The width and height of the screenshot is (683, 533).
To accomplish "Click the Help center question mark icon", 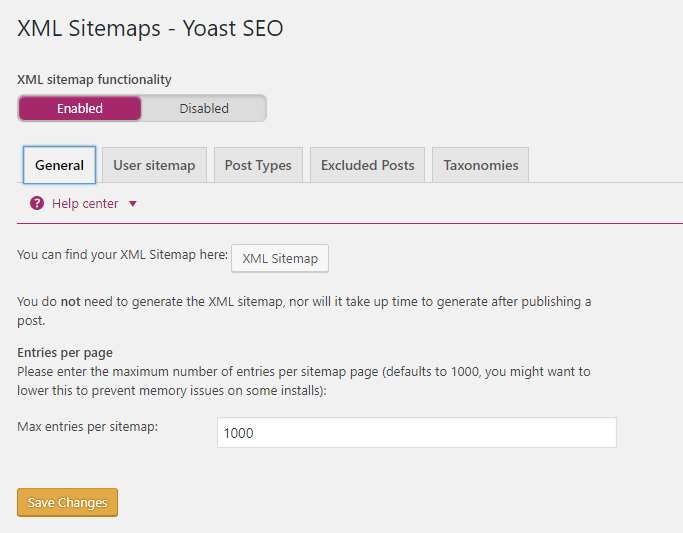I will click(37, 203).
